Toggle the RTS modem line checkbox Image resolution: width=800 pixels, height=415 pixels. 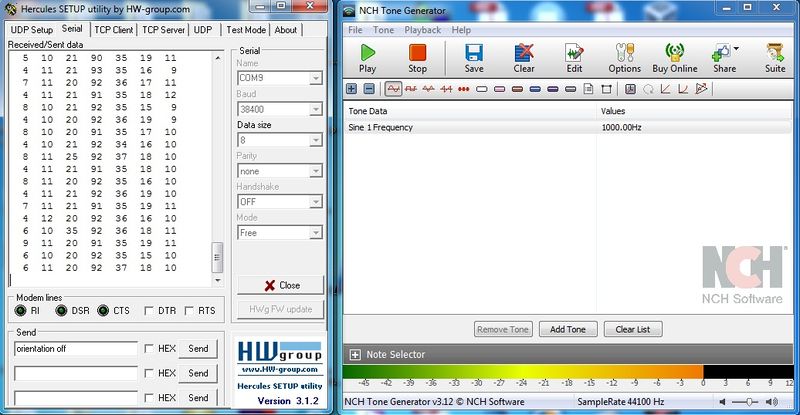(189, 311)
